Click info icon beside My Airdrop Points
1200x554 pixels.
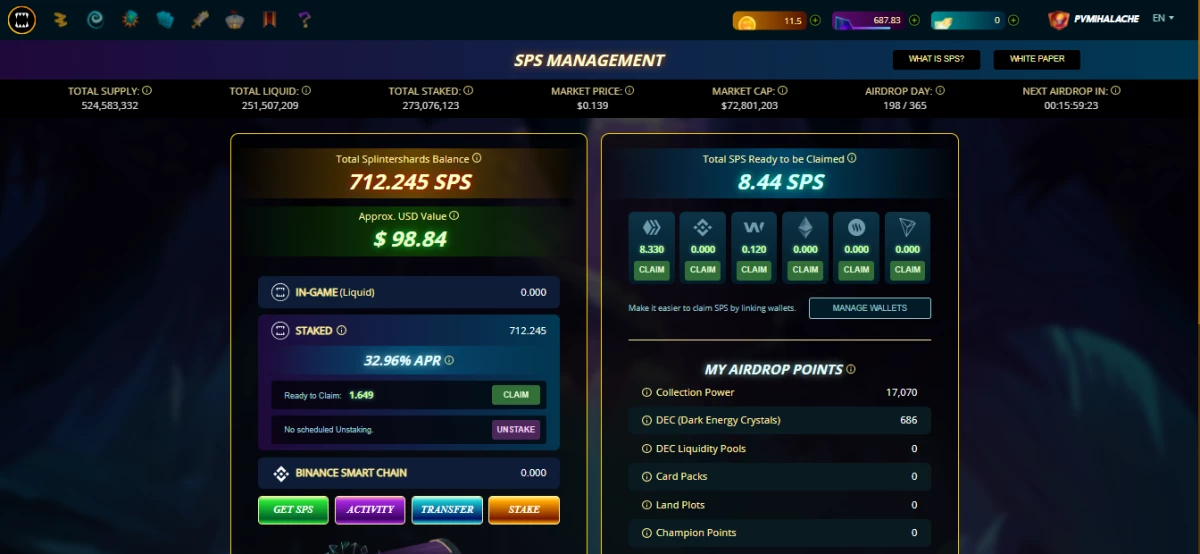[x=851, y=369]
